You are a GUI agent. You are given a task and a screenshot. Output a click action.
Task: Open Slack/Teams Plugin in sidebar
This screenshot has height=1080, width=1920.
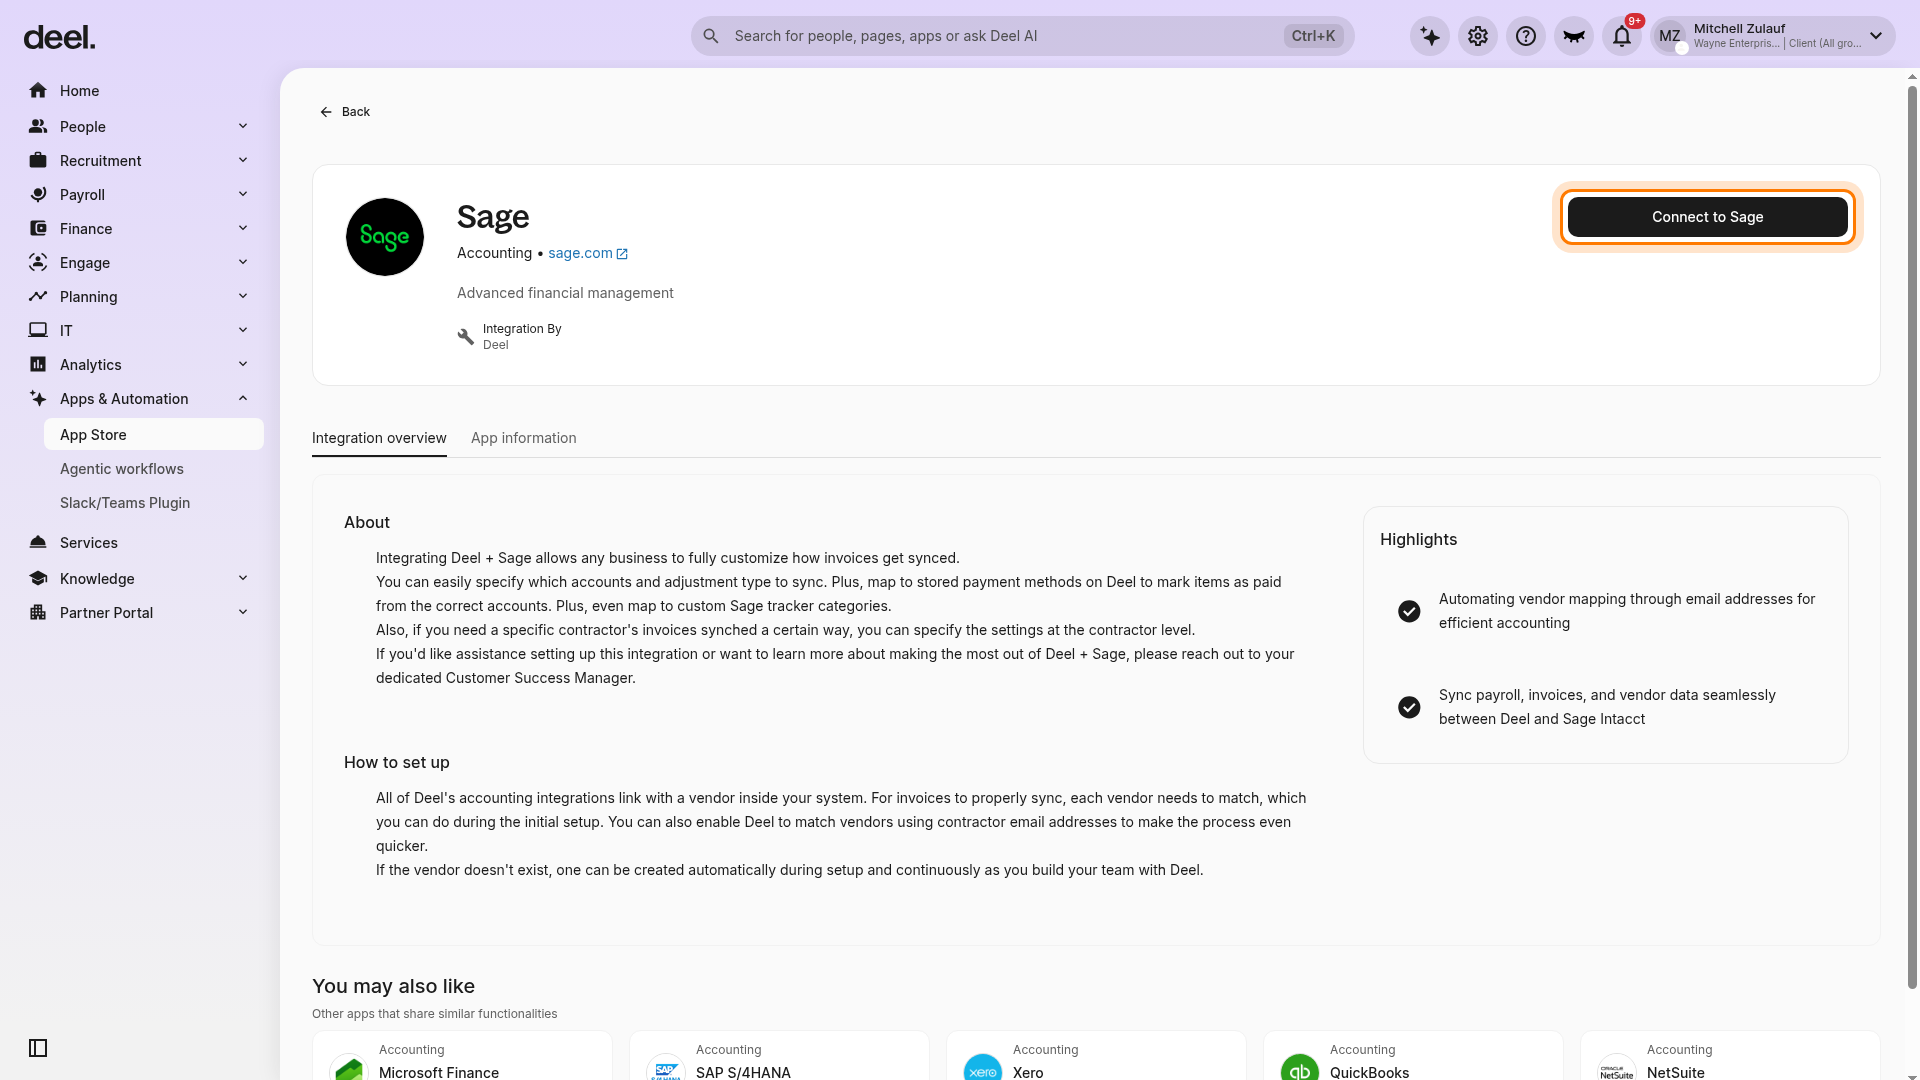(154, 503)
